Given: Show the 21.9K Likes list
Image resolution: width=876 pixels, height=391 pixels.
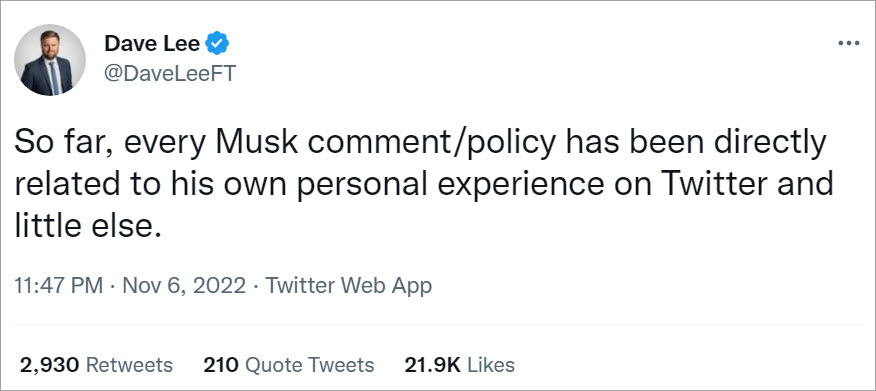Looking at the screenshot, I should click(x=459, y=365).
